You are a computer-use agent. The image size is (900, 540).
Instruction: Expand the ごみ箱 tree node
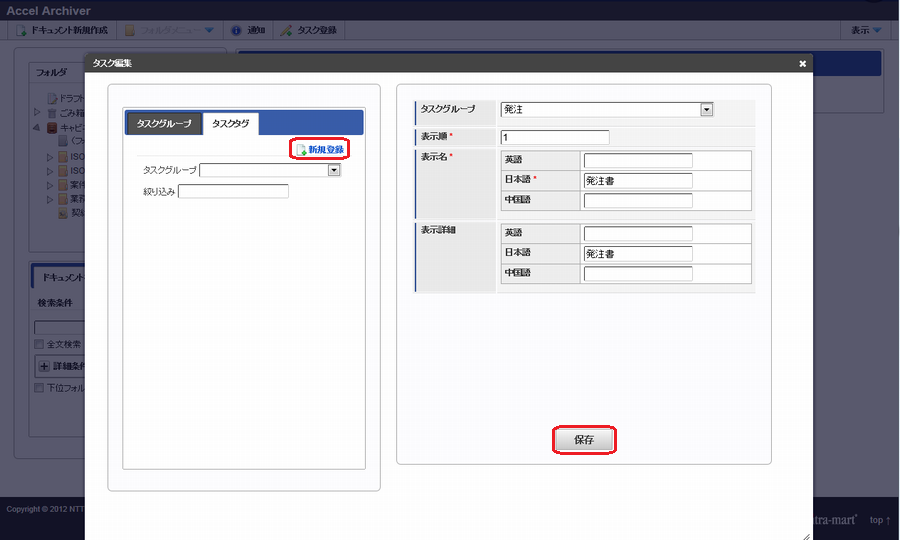pos(37,112)
